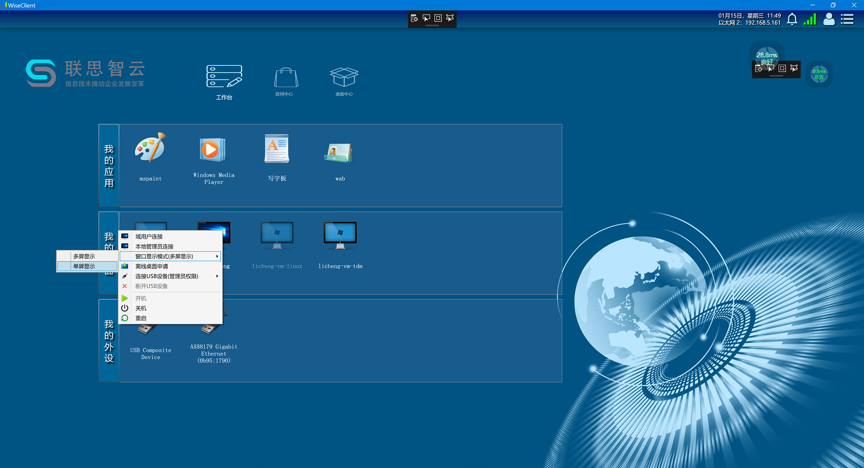Choose 本地管理员连接 from context menu
Image resolution: width=864 pixels, height=468 pixels.
coord(155,246)
